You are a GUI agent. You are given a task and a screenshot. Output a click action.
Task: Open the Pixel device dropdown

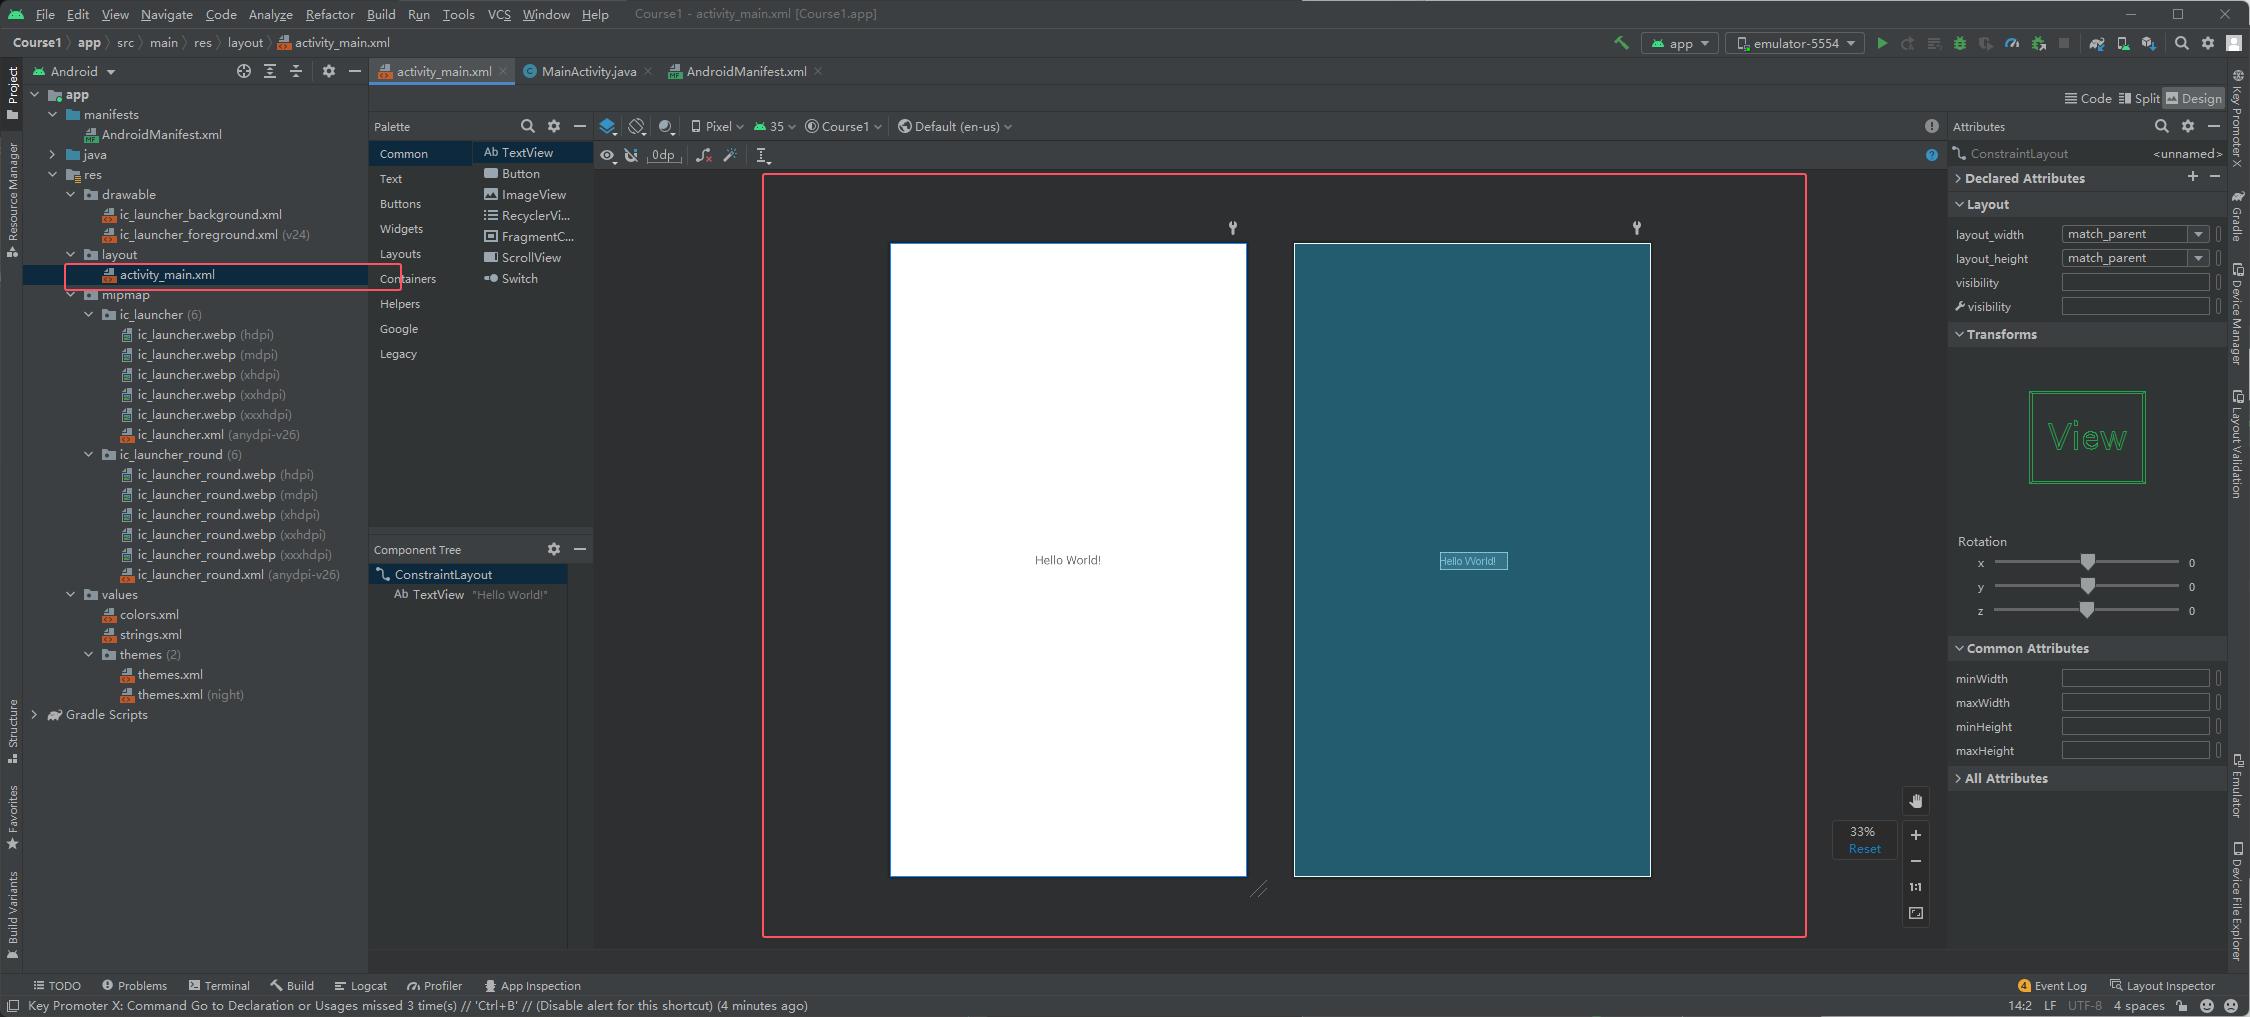click(x=717, y=126)
